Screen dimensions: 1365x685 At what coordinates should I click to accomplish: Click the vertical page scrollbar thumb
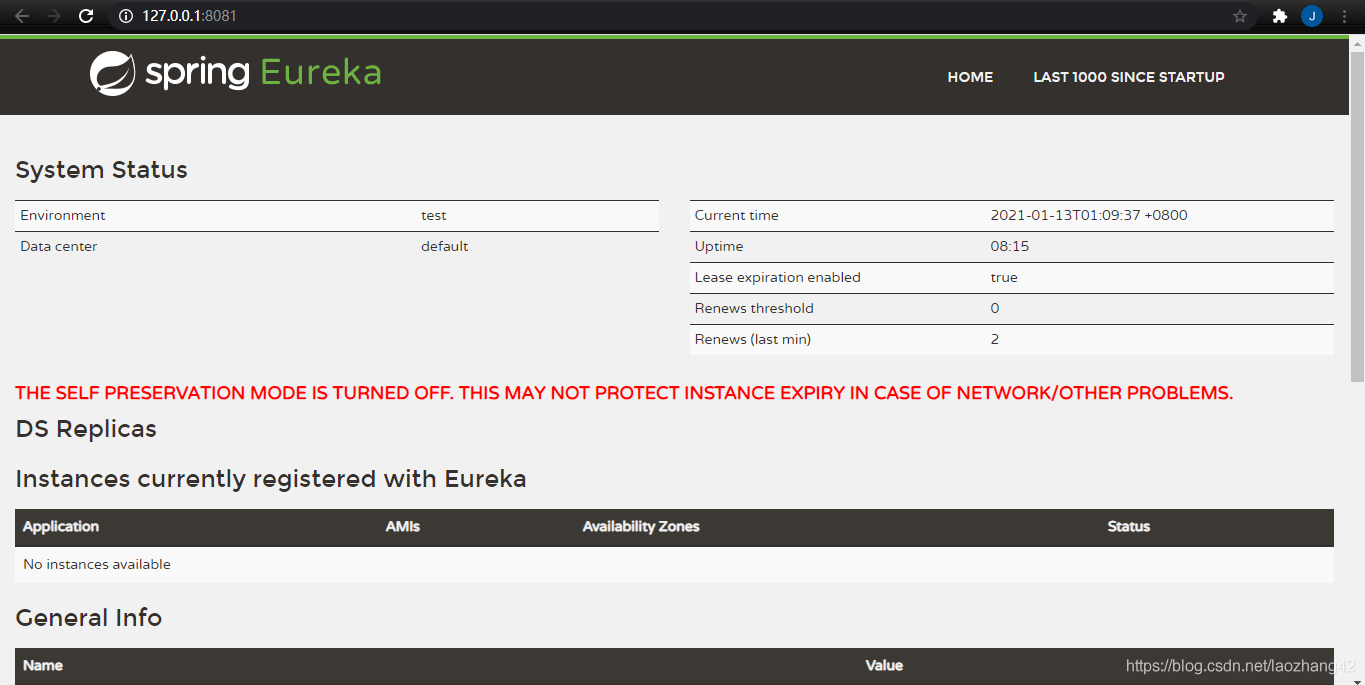click(1357, 210)
